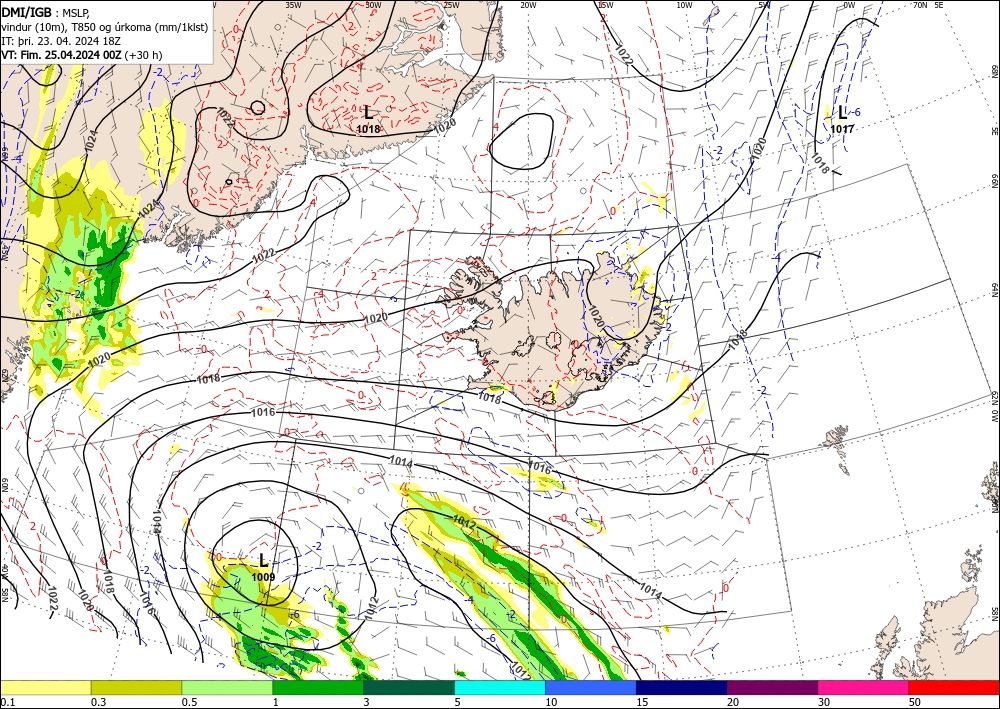Click the pink 30–50 legend swatch
1000x709 pixels.
(x=864, y=687)
